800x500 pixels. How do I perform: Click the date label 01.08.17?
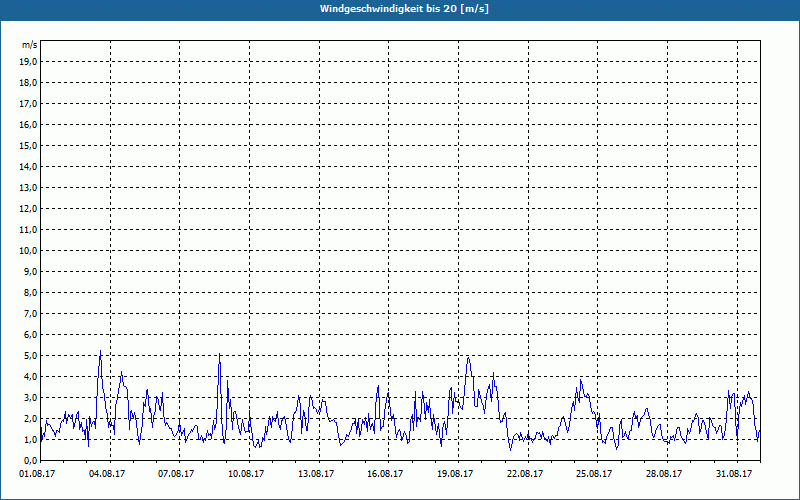tap(37, 474)
